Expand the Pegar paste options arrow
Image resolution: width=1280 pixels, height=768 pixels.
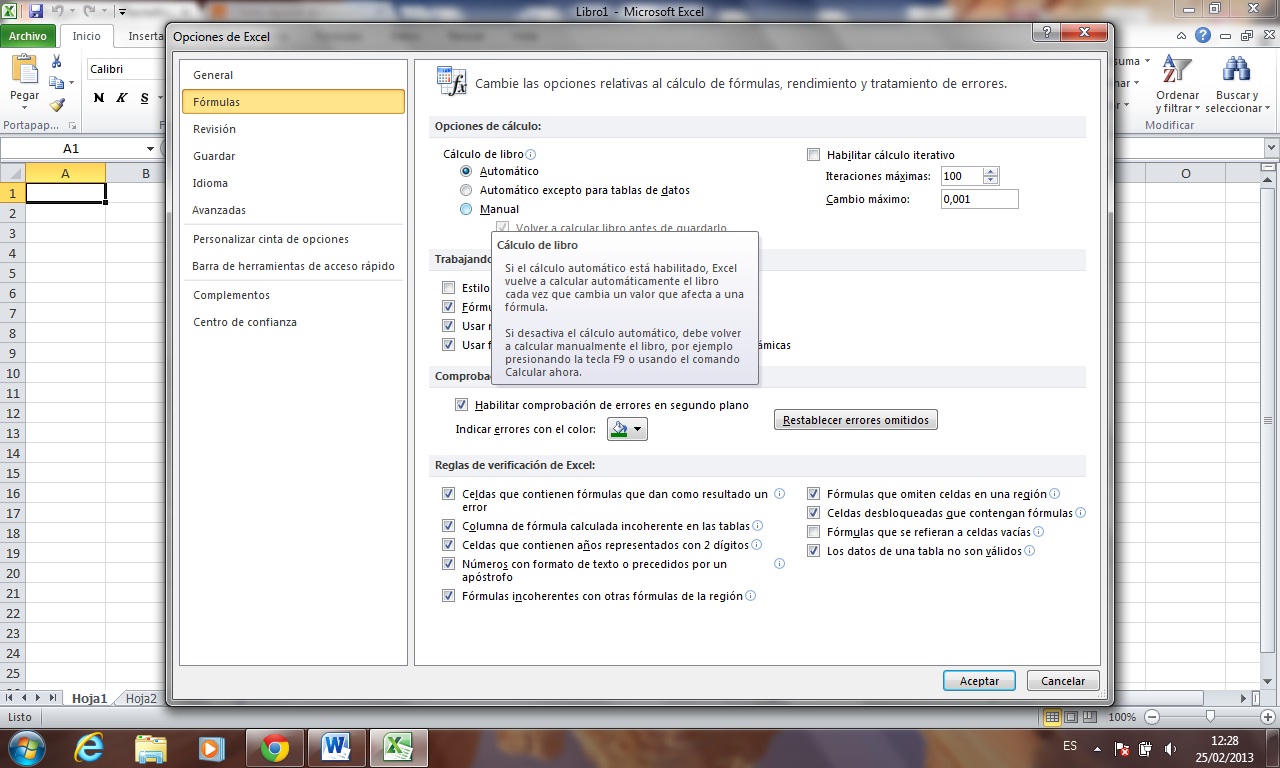click(24, 110)
